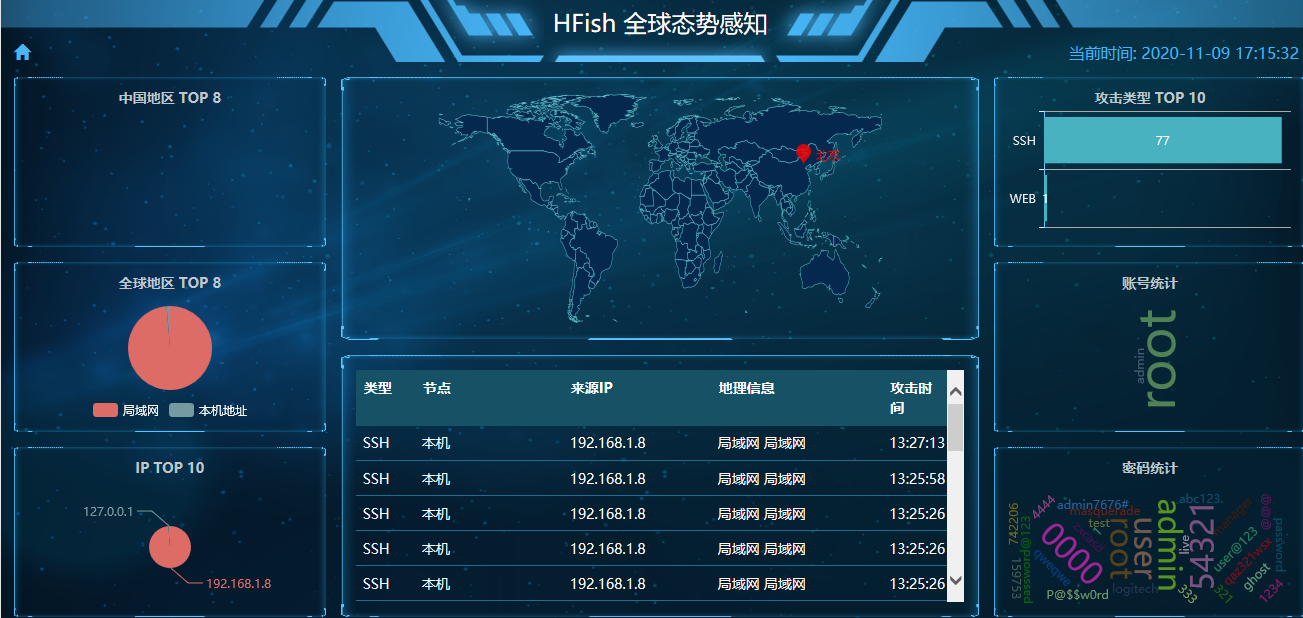Image resolution: width=1303 pixels, height=618 pixels.
Task: Select the attack table's scrollbar thumb
Action: click(x=956, y=428)
